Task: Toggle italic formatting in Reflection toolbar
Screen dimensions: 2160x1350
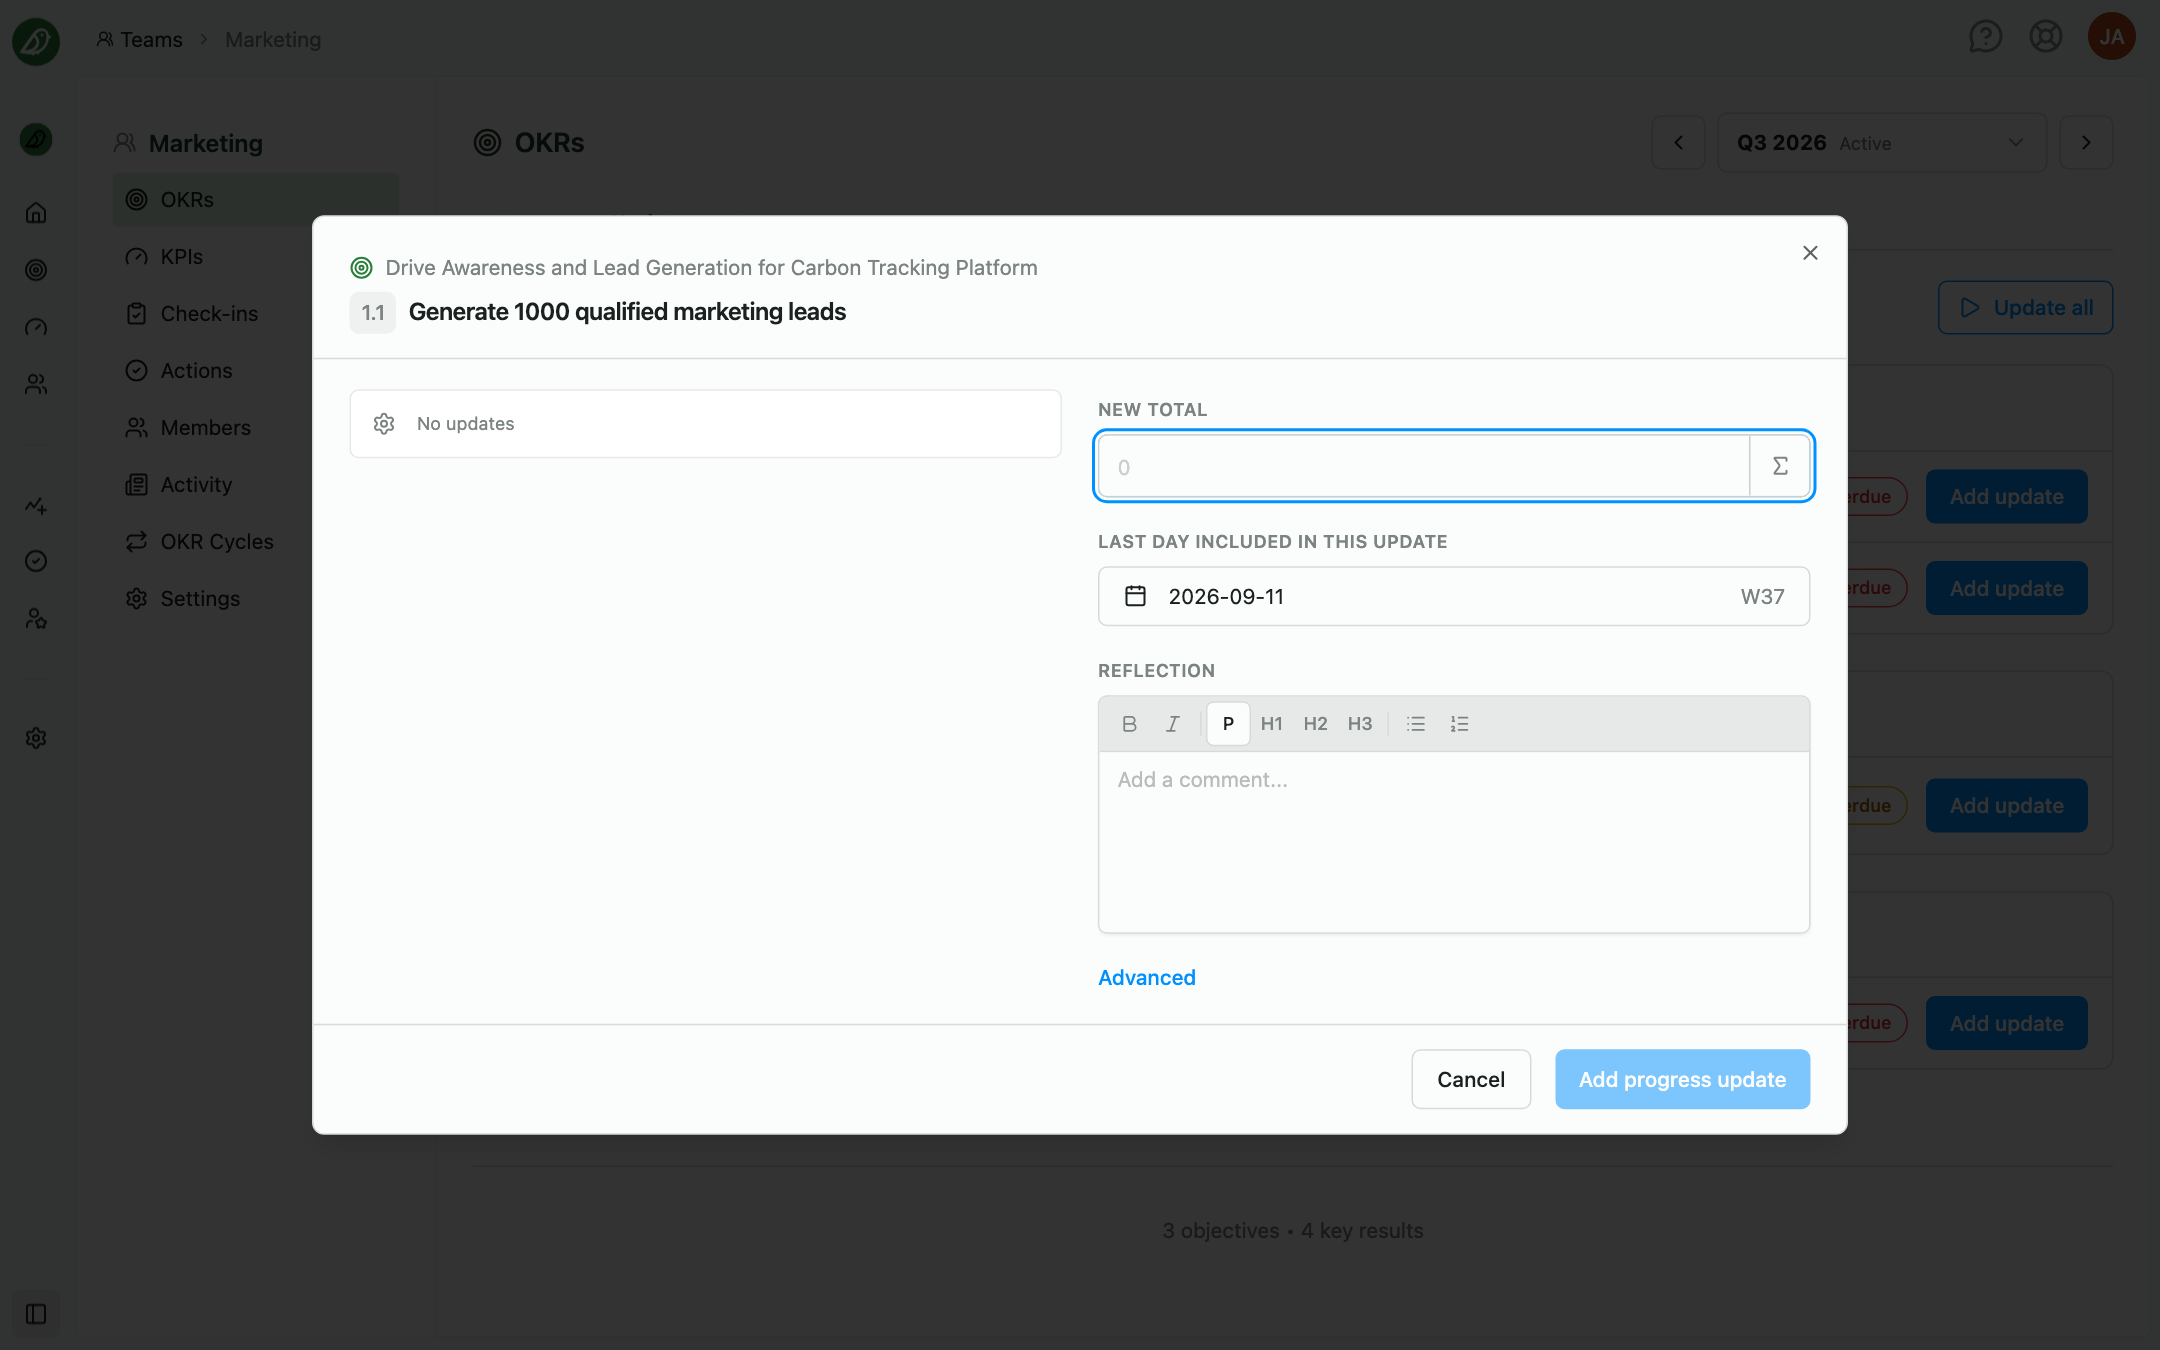Action: [x=1172, y=724]
